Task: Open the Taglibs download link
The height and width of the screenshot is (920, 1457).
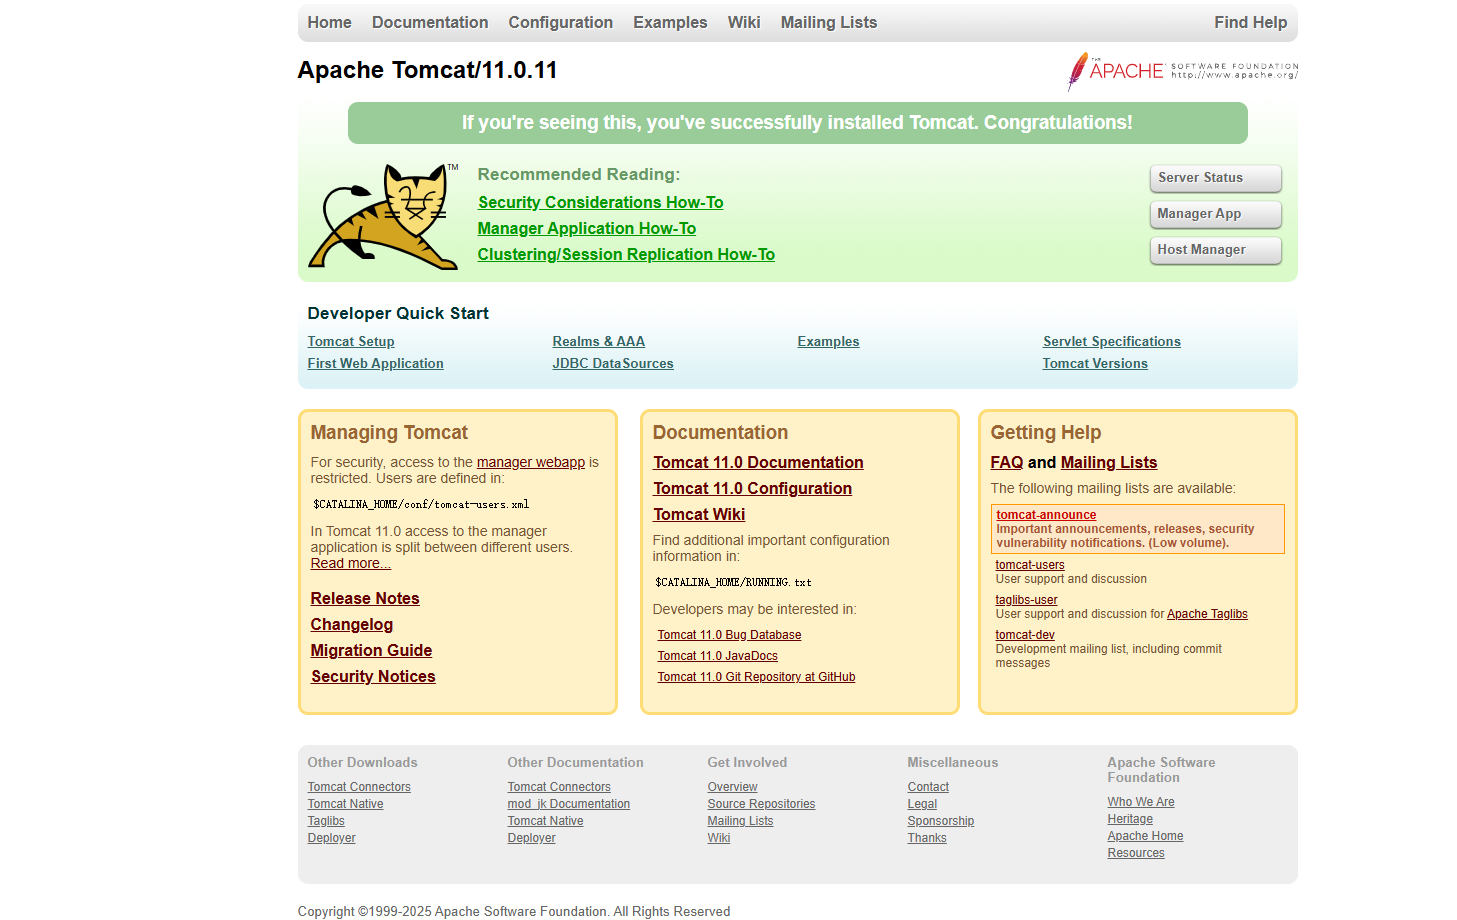Action: [326, 821]
